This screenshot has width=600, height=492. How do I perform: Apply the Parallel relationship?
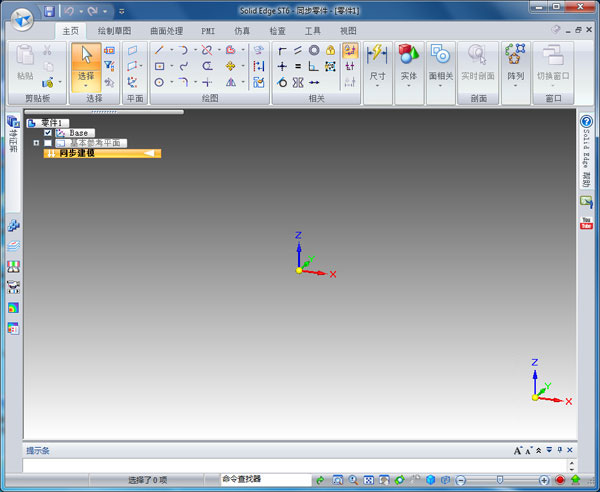tap(298, 50)
